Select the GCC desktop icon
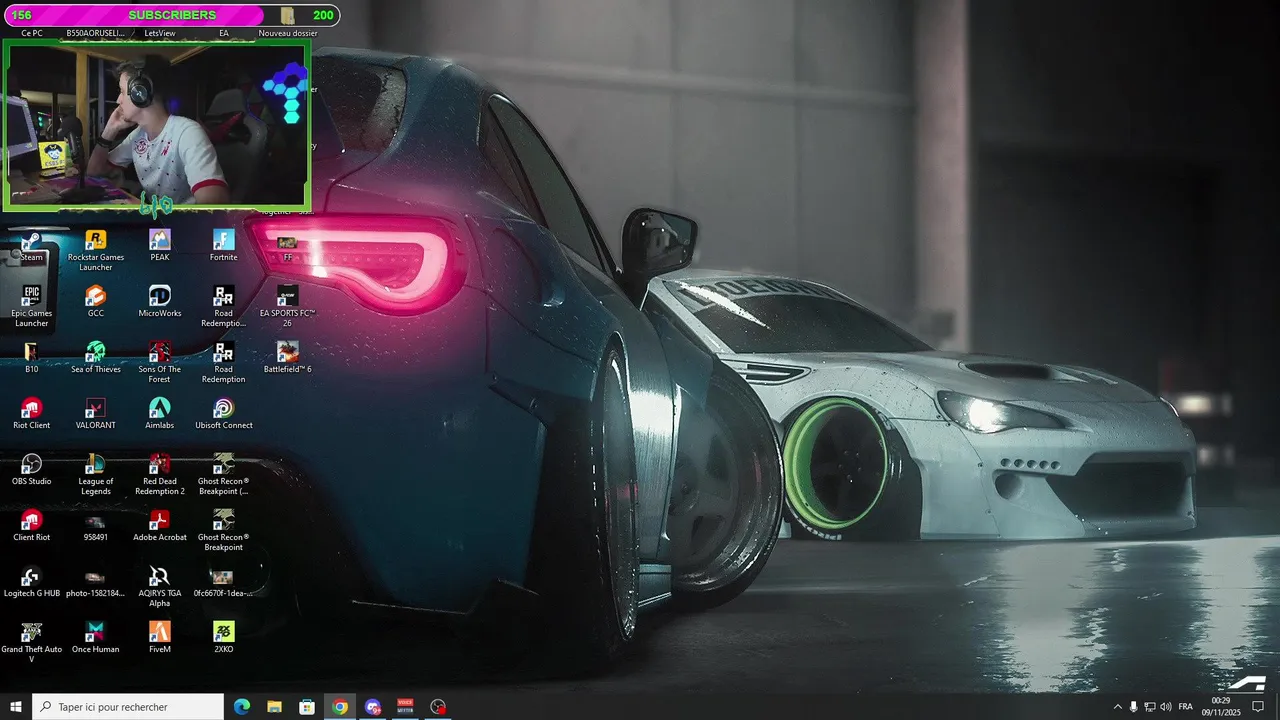The image size is (1280, 720). click(x=96, y=302)
